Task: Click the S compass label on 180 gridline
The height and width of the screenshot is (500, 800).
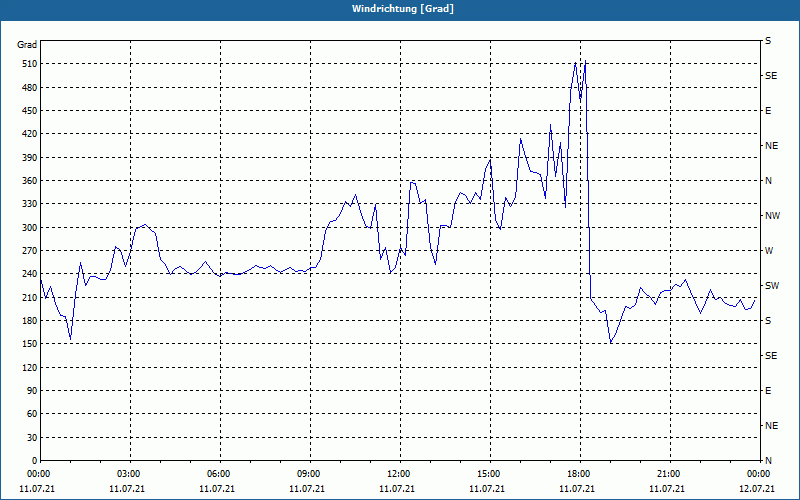Action: (768, 321)
